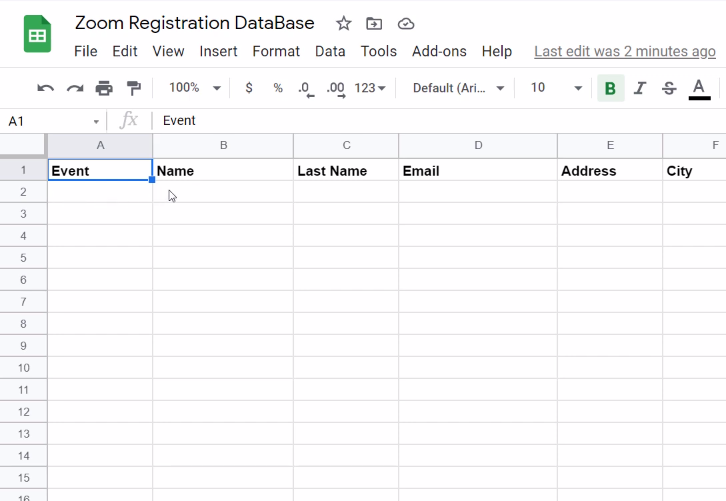Select the Email cell
Image resolution: width=726 pixels, height=501 pixels.
[x=478, y=170]
